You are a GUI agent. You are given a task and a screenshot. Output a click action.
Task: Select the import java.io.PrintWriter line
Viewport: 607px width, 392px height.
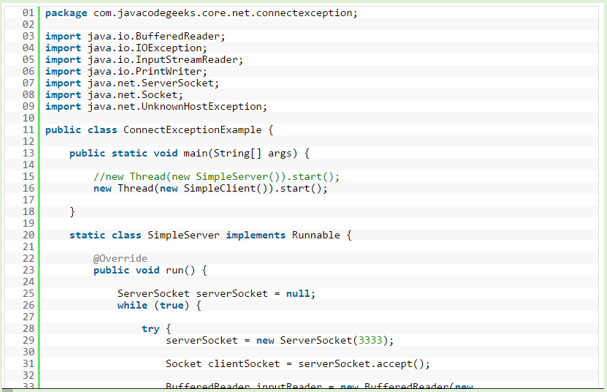pos(126,71)
